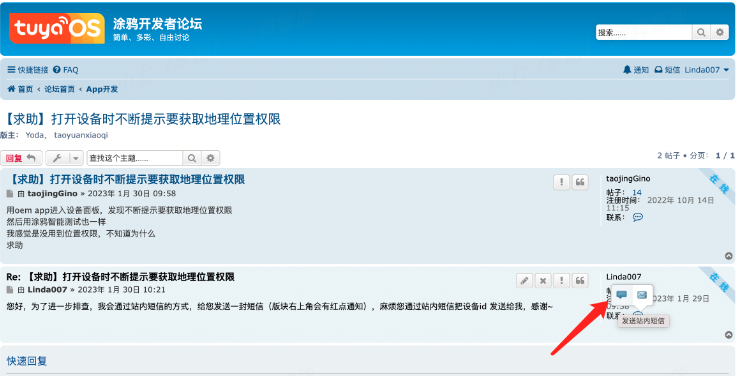736x376 pixels.
Task: Send email via envelope popup icon
Action: [x=642, y=295]
